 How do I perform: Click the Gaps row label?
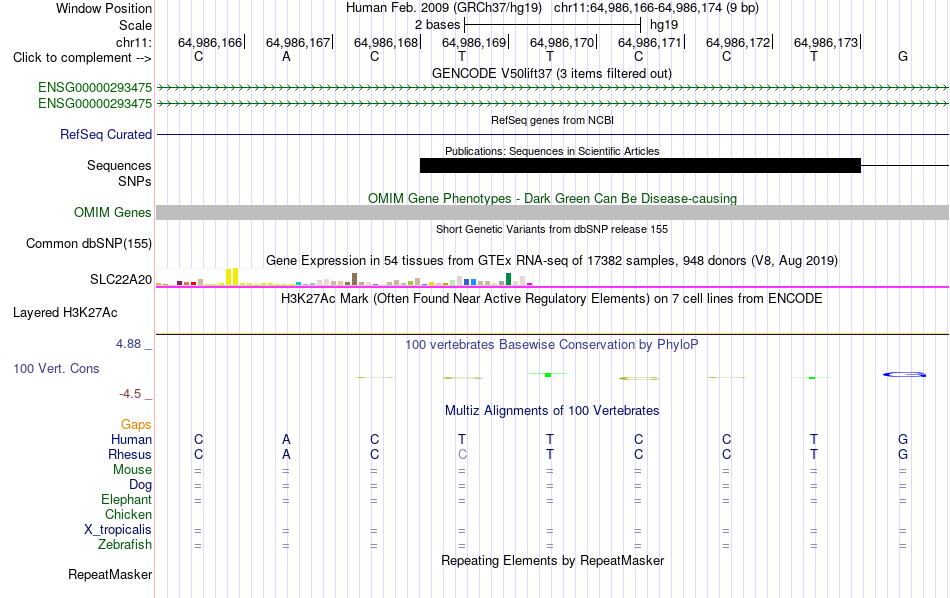[x=136, y=425]
